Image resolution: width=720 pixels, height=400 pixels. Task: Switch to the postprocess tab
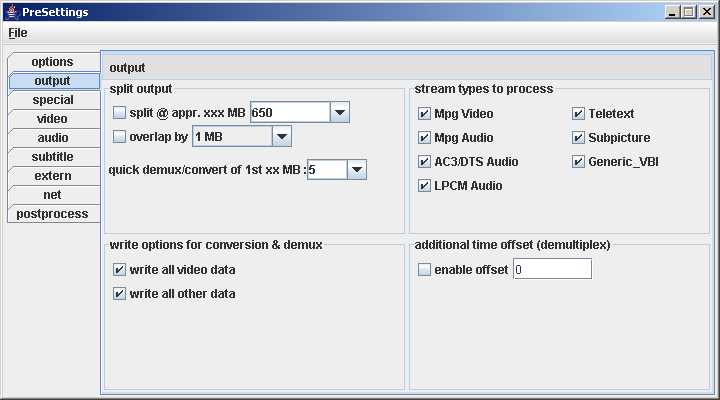tap(52, 214)
